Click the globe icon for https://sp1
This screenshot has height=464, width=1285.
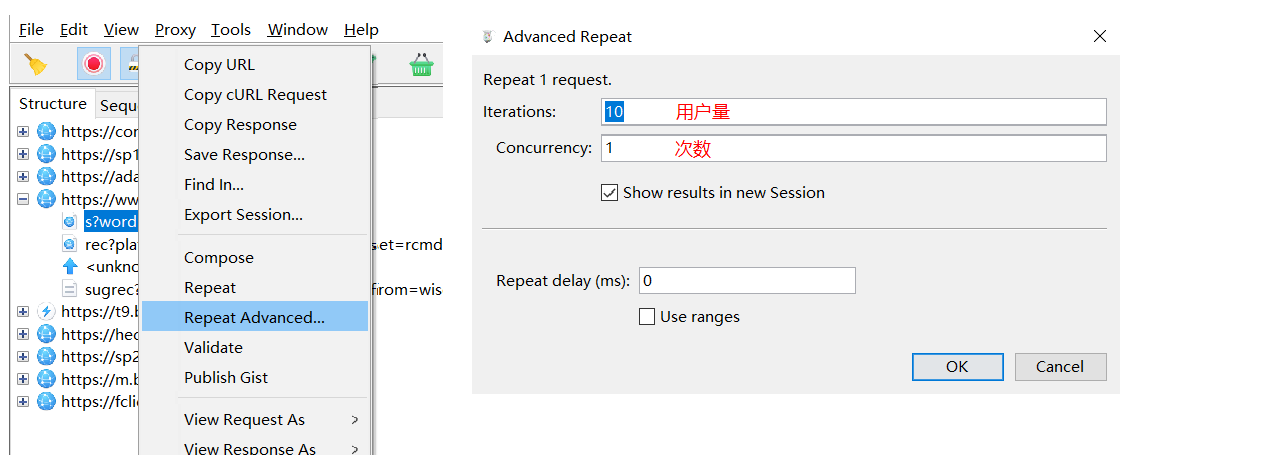tap(46, 154)
